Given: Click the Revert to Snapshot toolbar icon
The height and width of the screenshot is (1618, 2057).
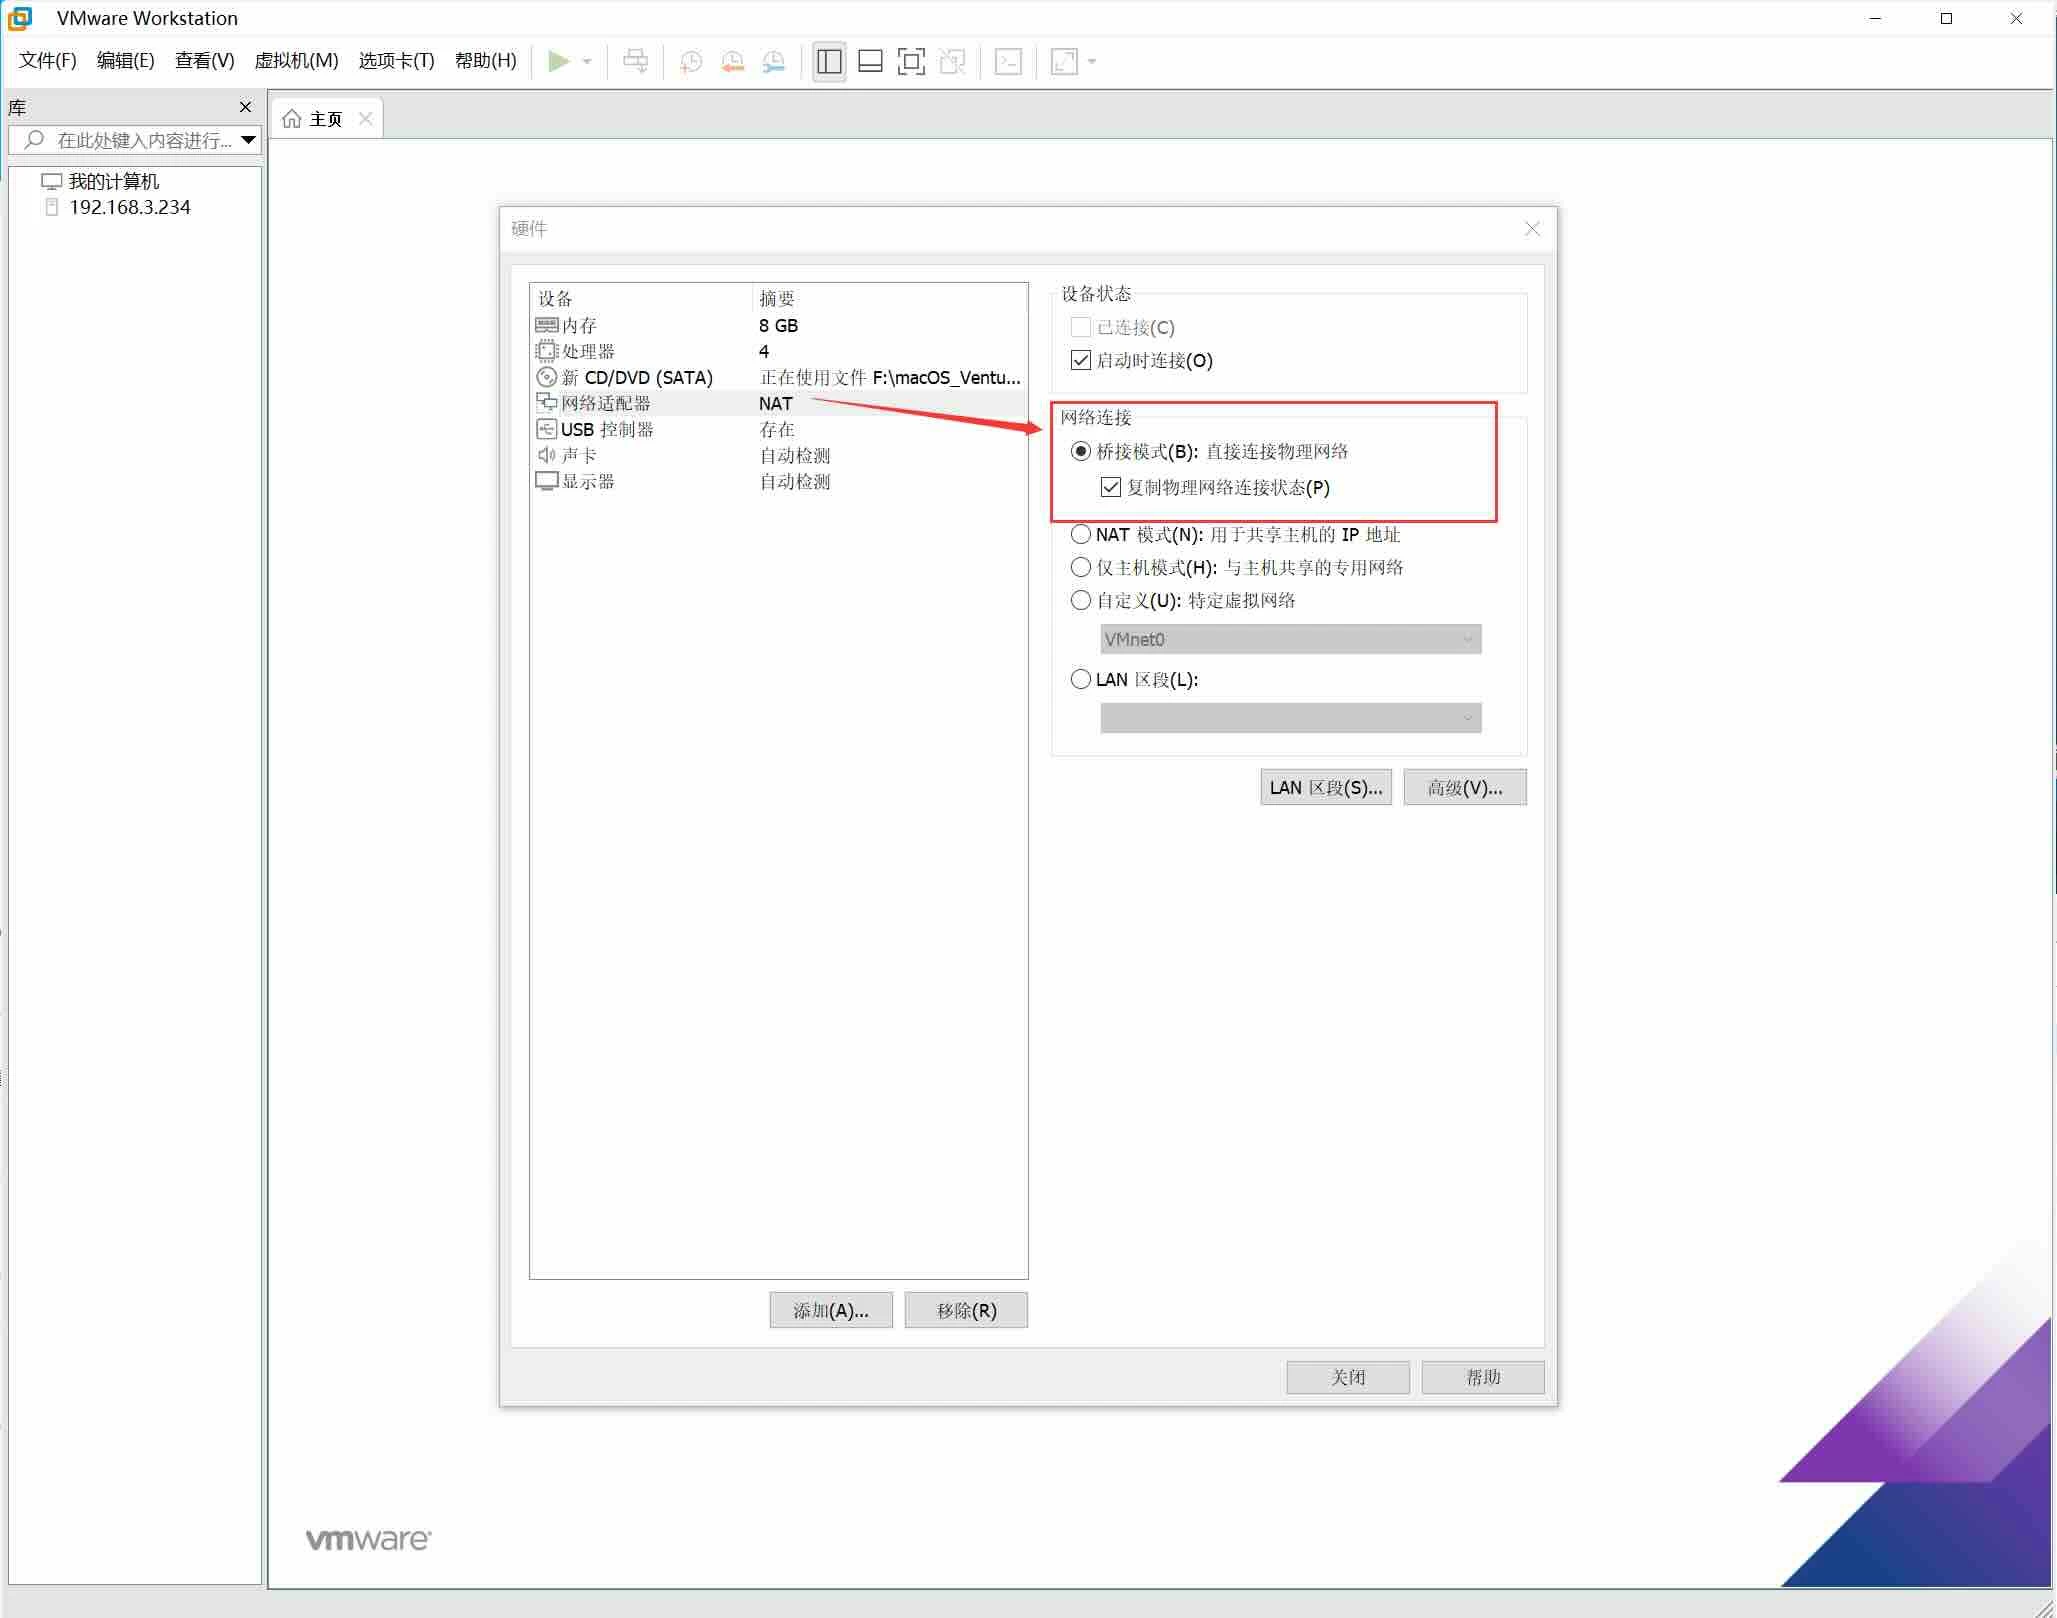Looking at the screenshot, I should tap(732, 62).
